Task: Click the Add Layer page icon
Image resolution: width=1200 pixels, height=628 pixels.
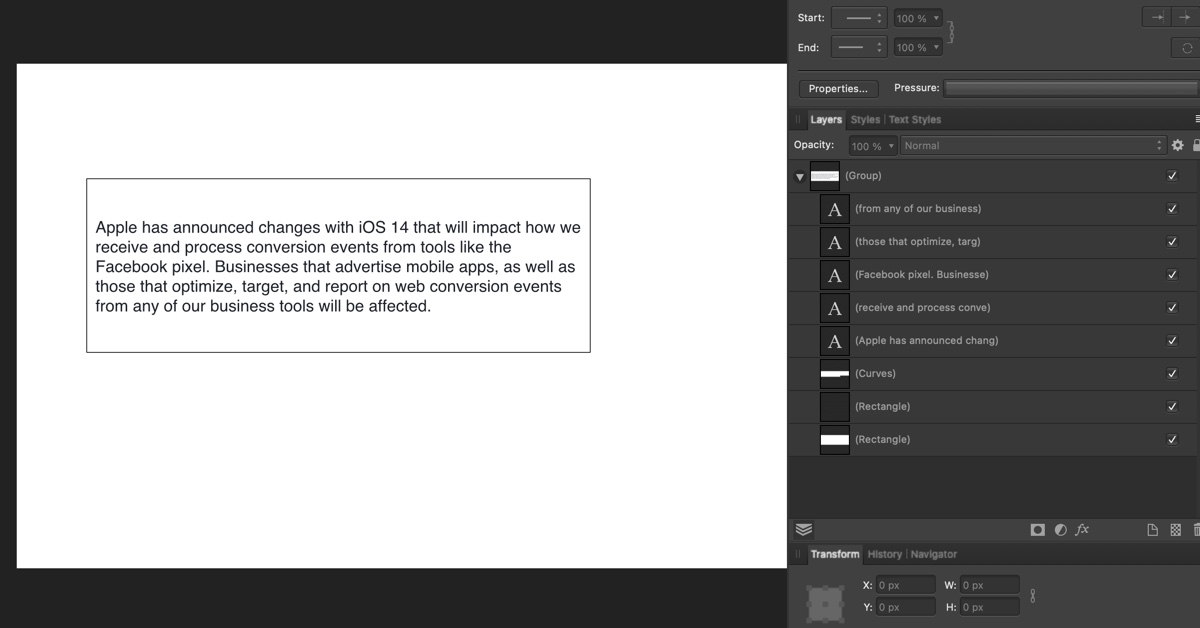Action: click(1152, 530)
